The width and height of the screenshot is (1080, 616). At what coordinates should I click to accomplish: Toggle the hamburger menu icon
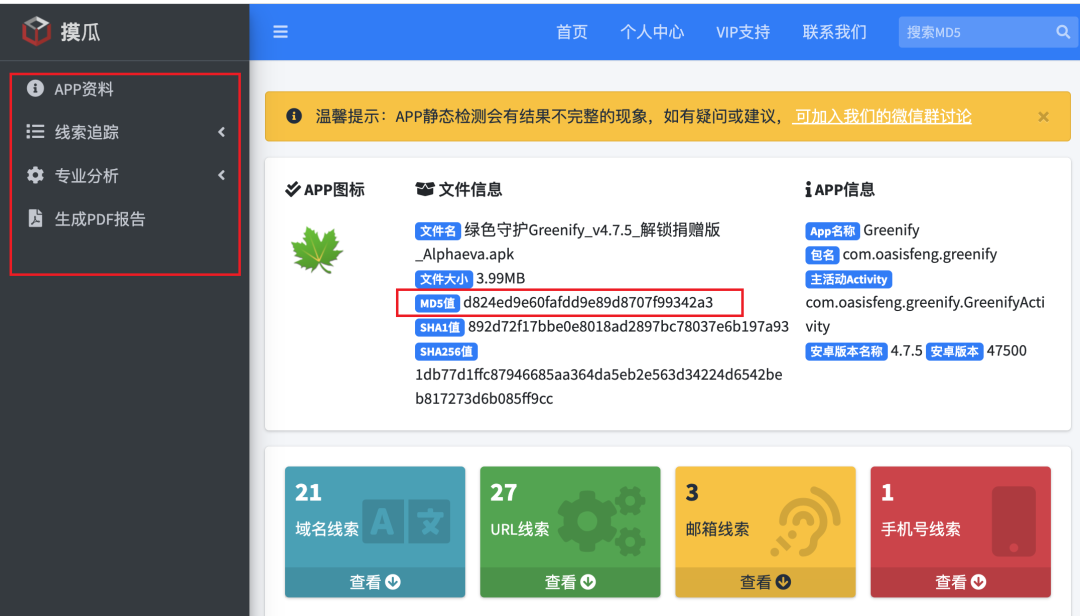280,32
